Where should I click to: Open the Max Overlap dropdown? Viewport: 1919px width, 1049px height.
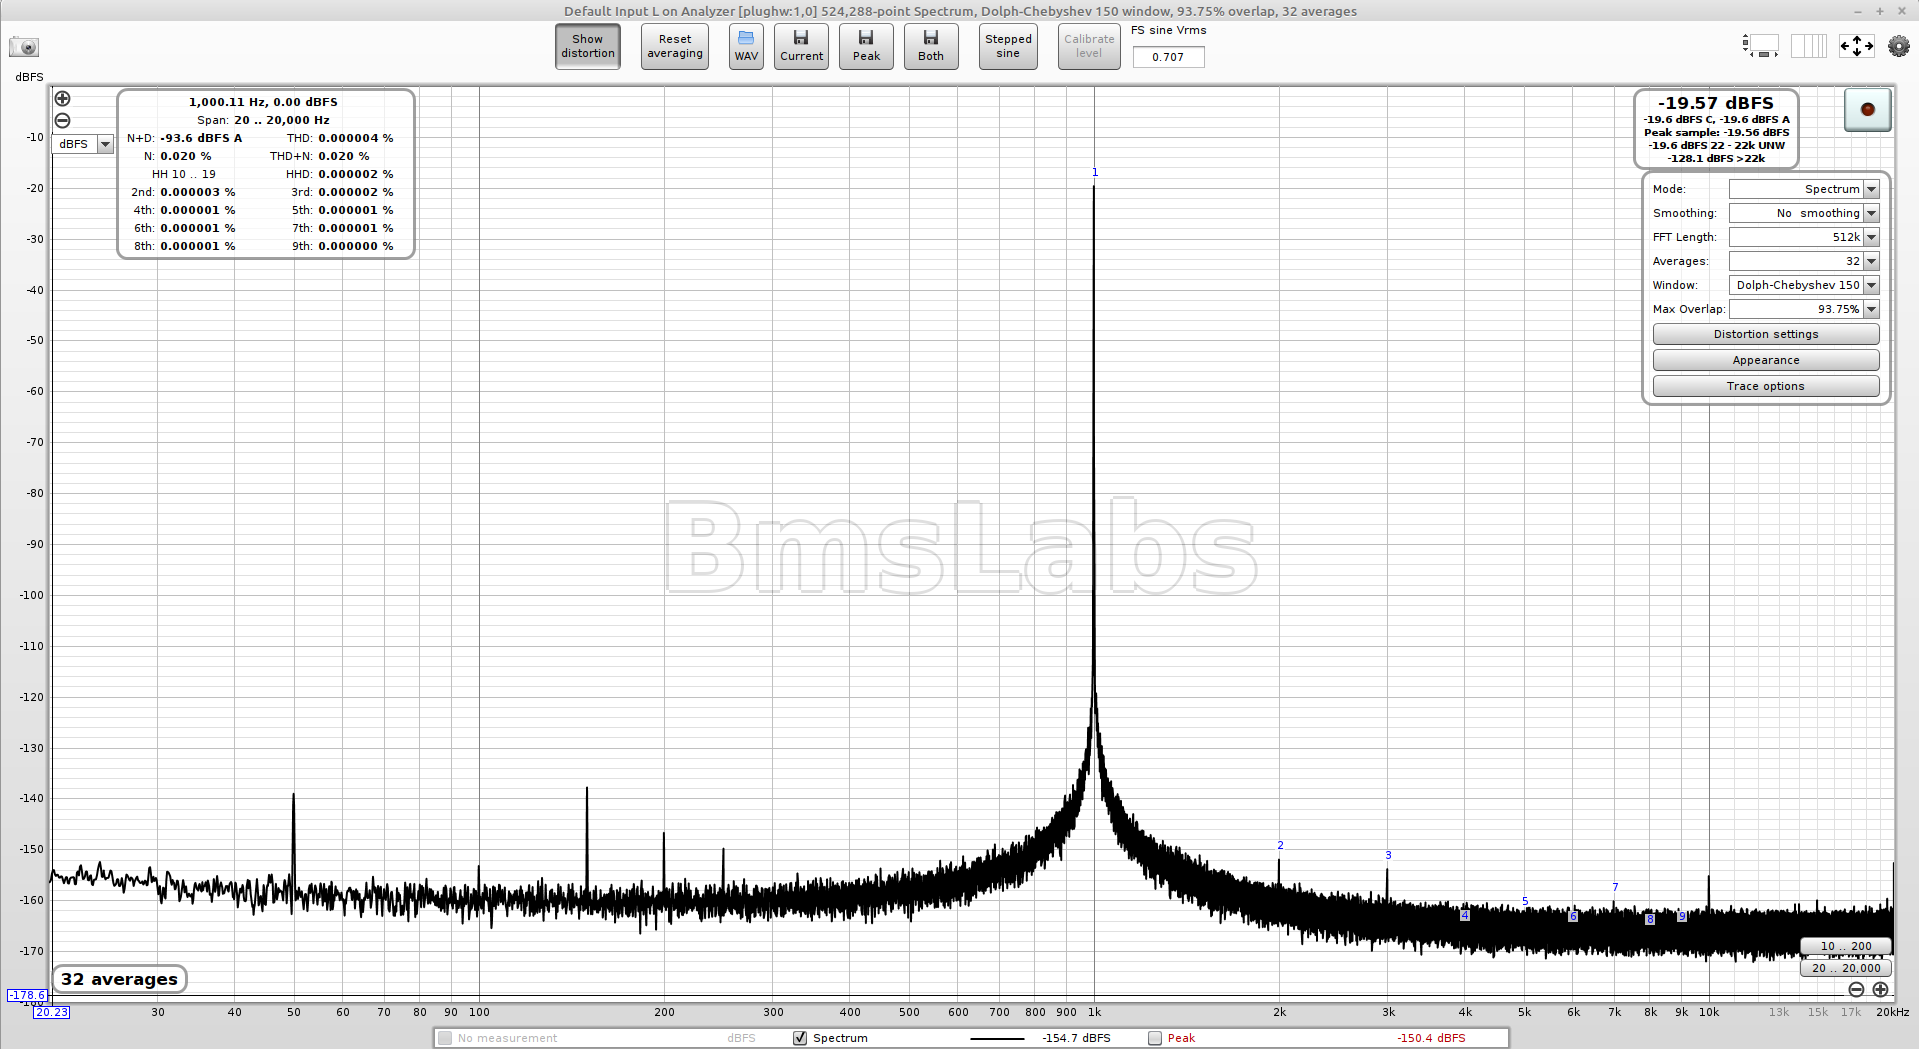click(x=1804, y=309)
